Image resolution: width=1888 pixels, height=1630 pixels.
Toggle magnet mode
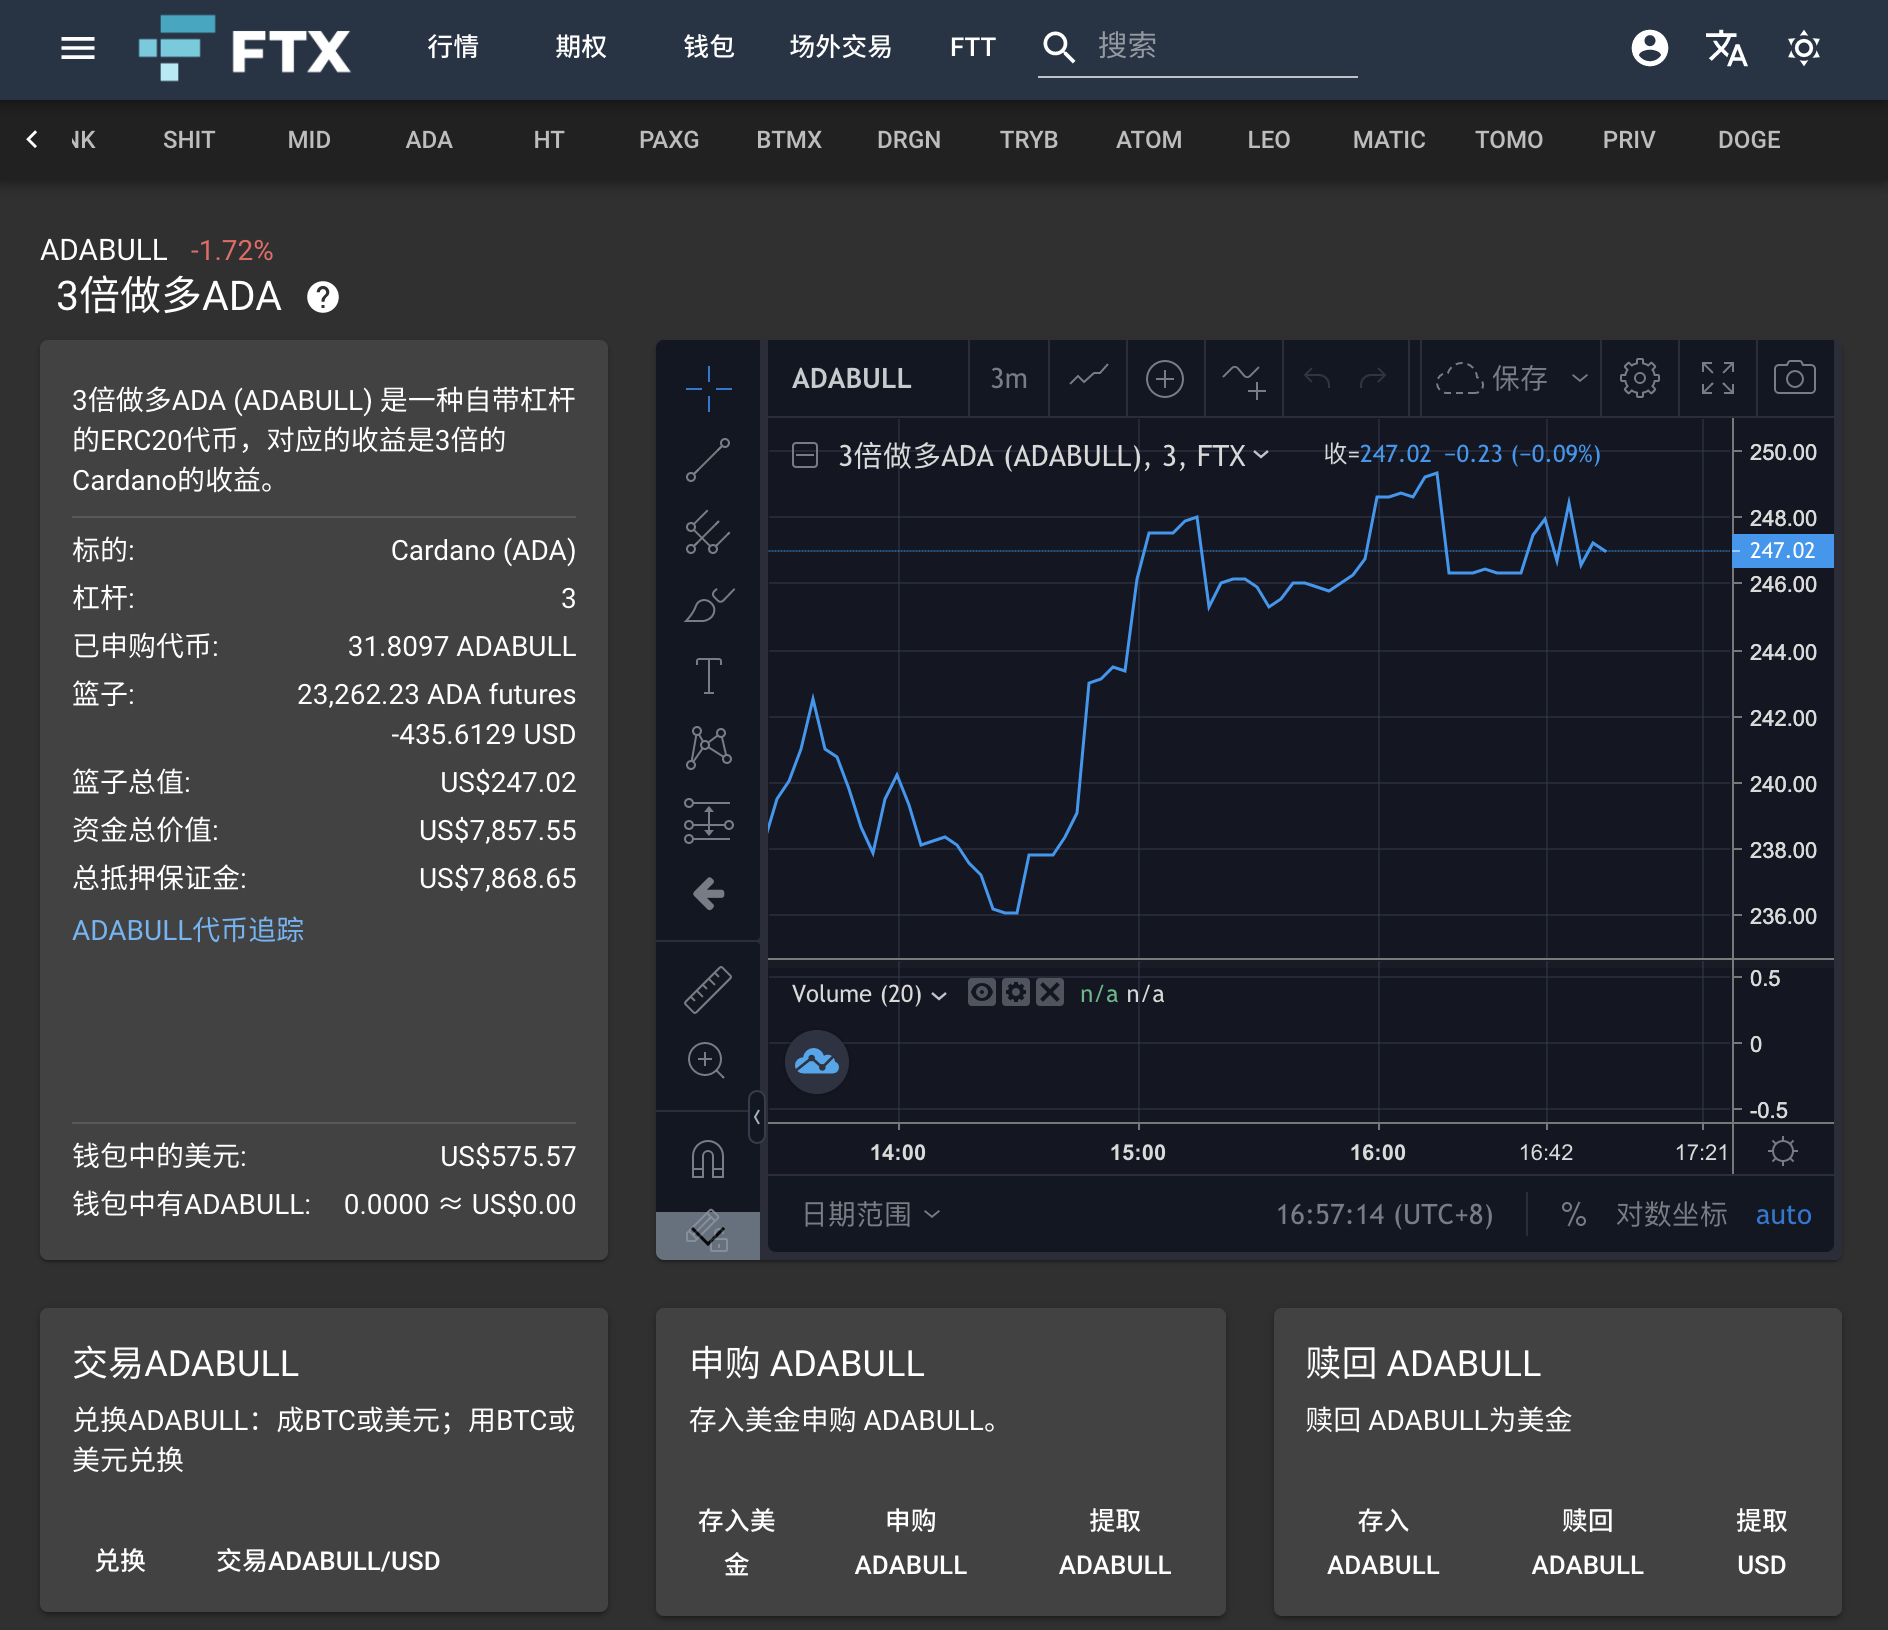pos(708,1160)
